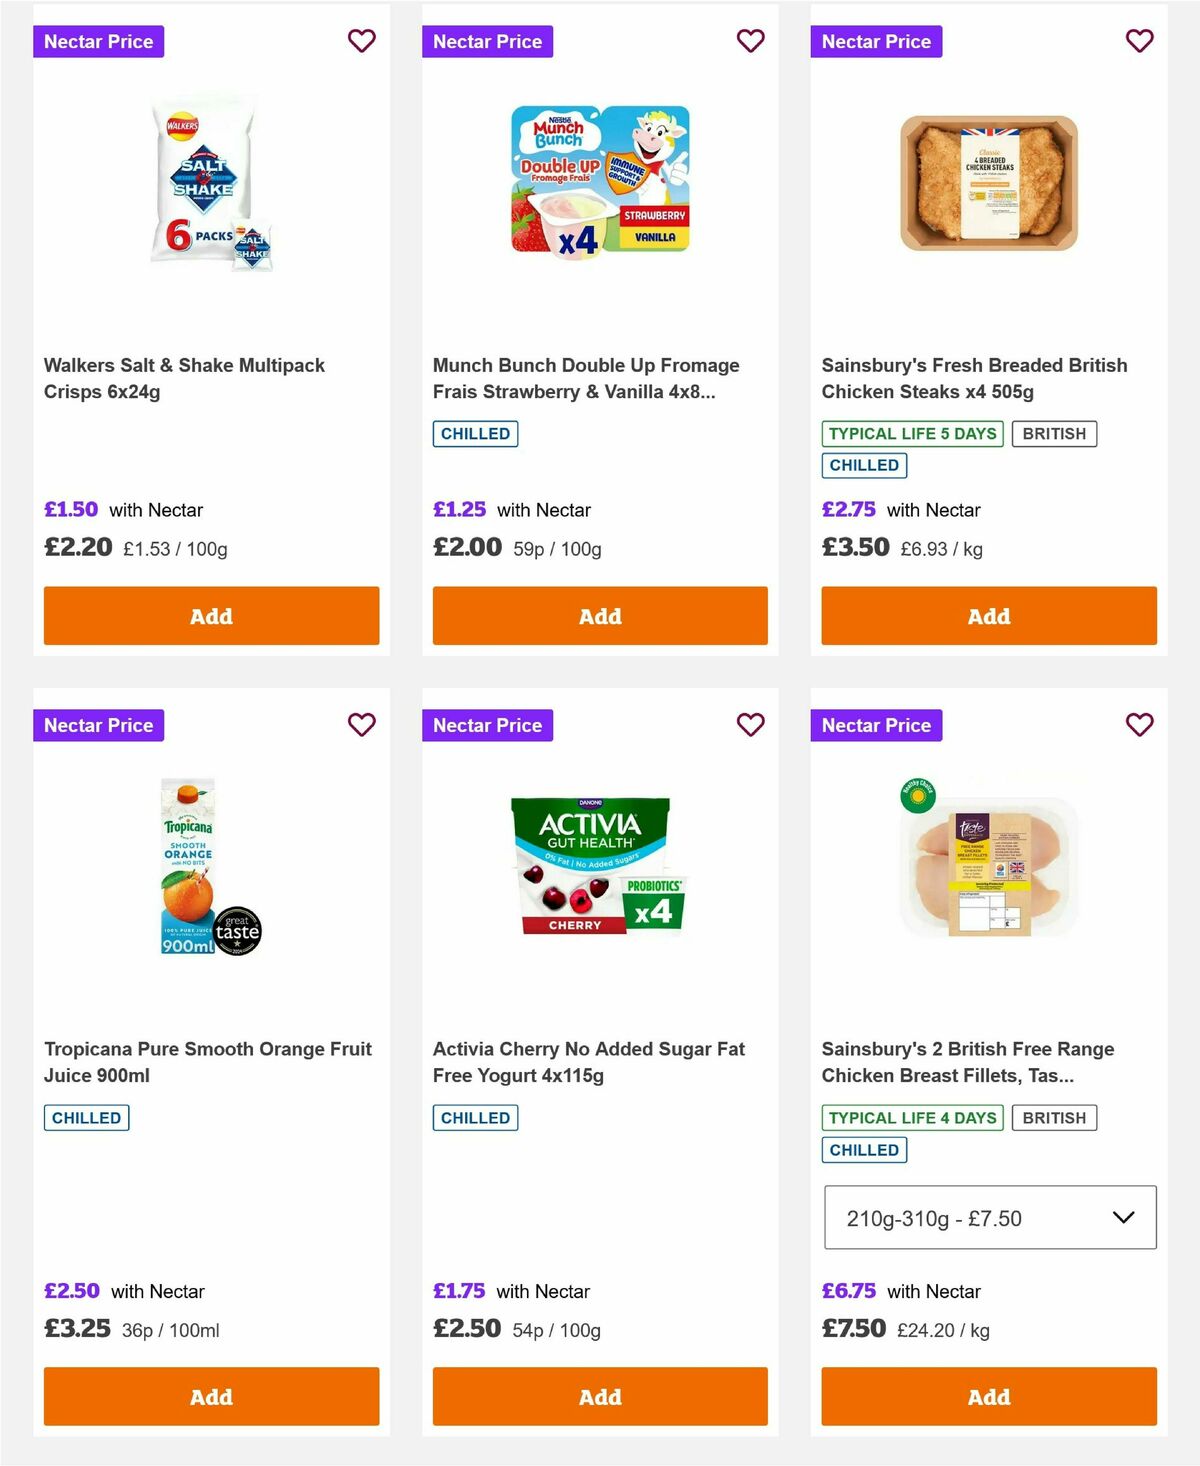Click the Nectar Price badge on Walkers crisps
Image resolution: width=1200 pixels, height=1466 pixels.
tap(99, 41)
